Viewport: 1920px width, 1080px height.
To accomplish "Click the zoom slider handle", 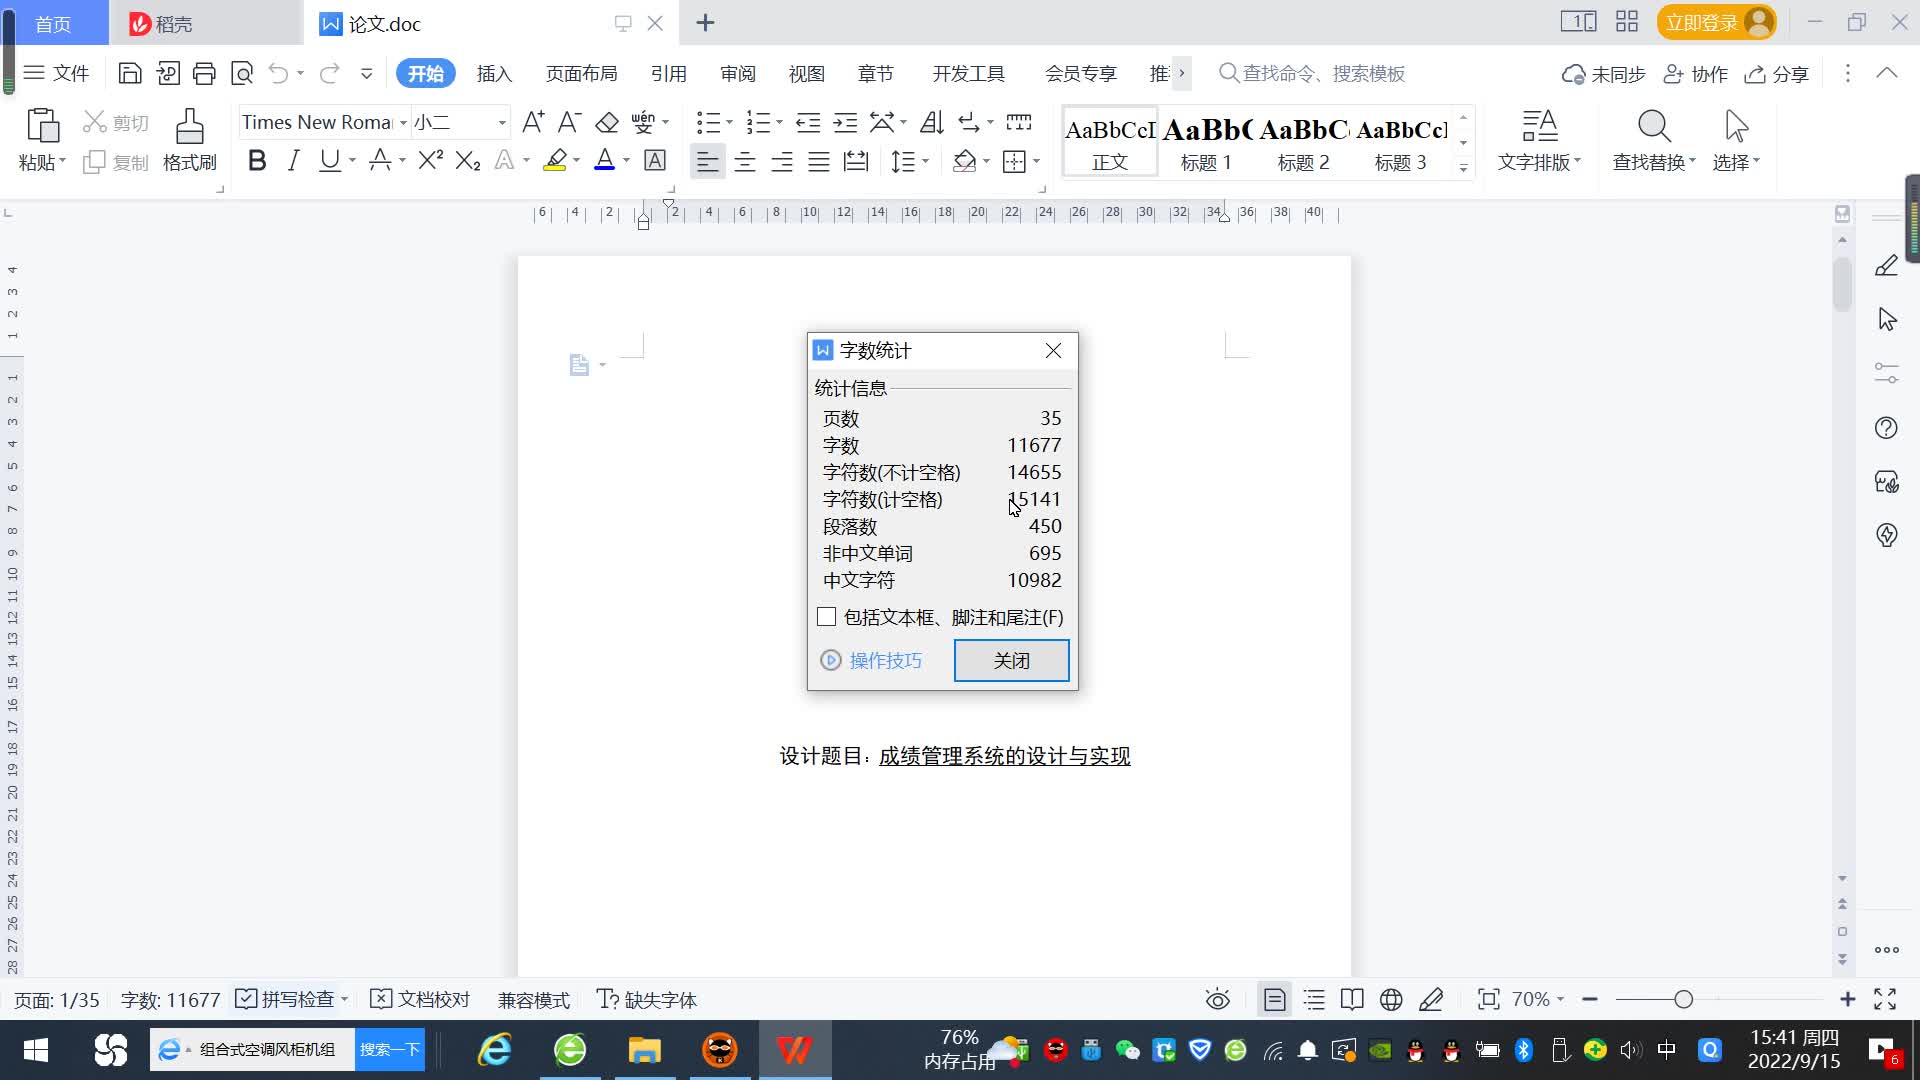I will point(1683,999).
